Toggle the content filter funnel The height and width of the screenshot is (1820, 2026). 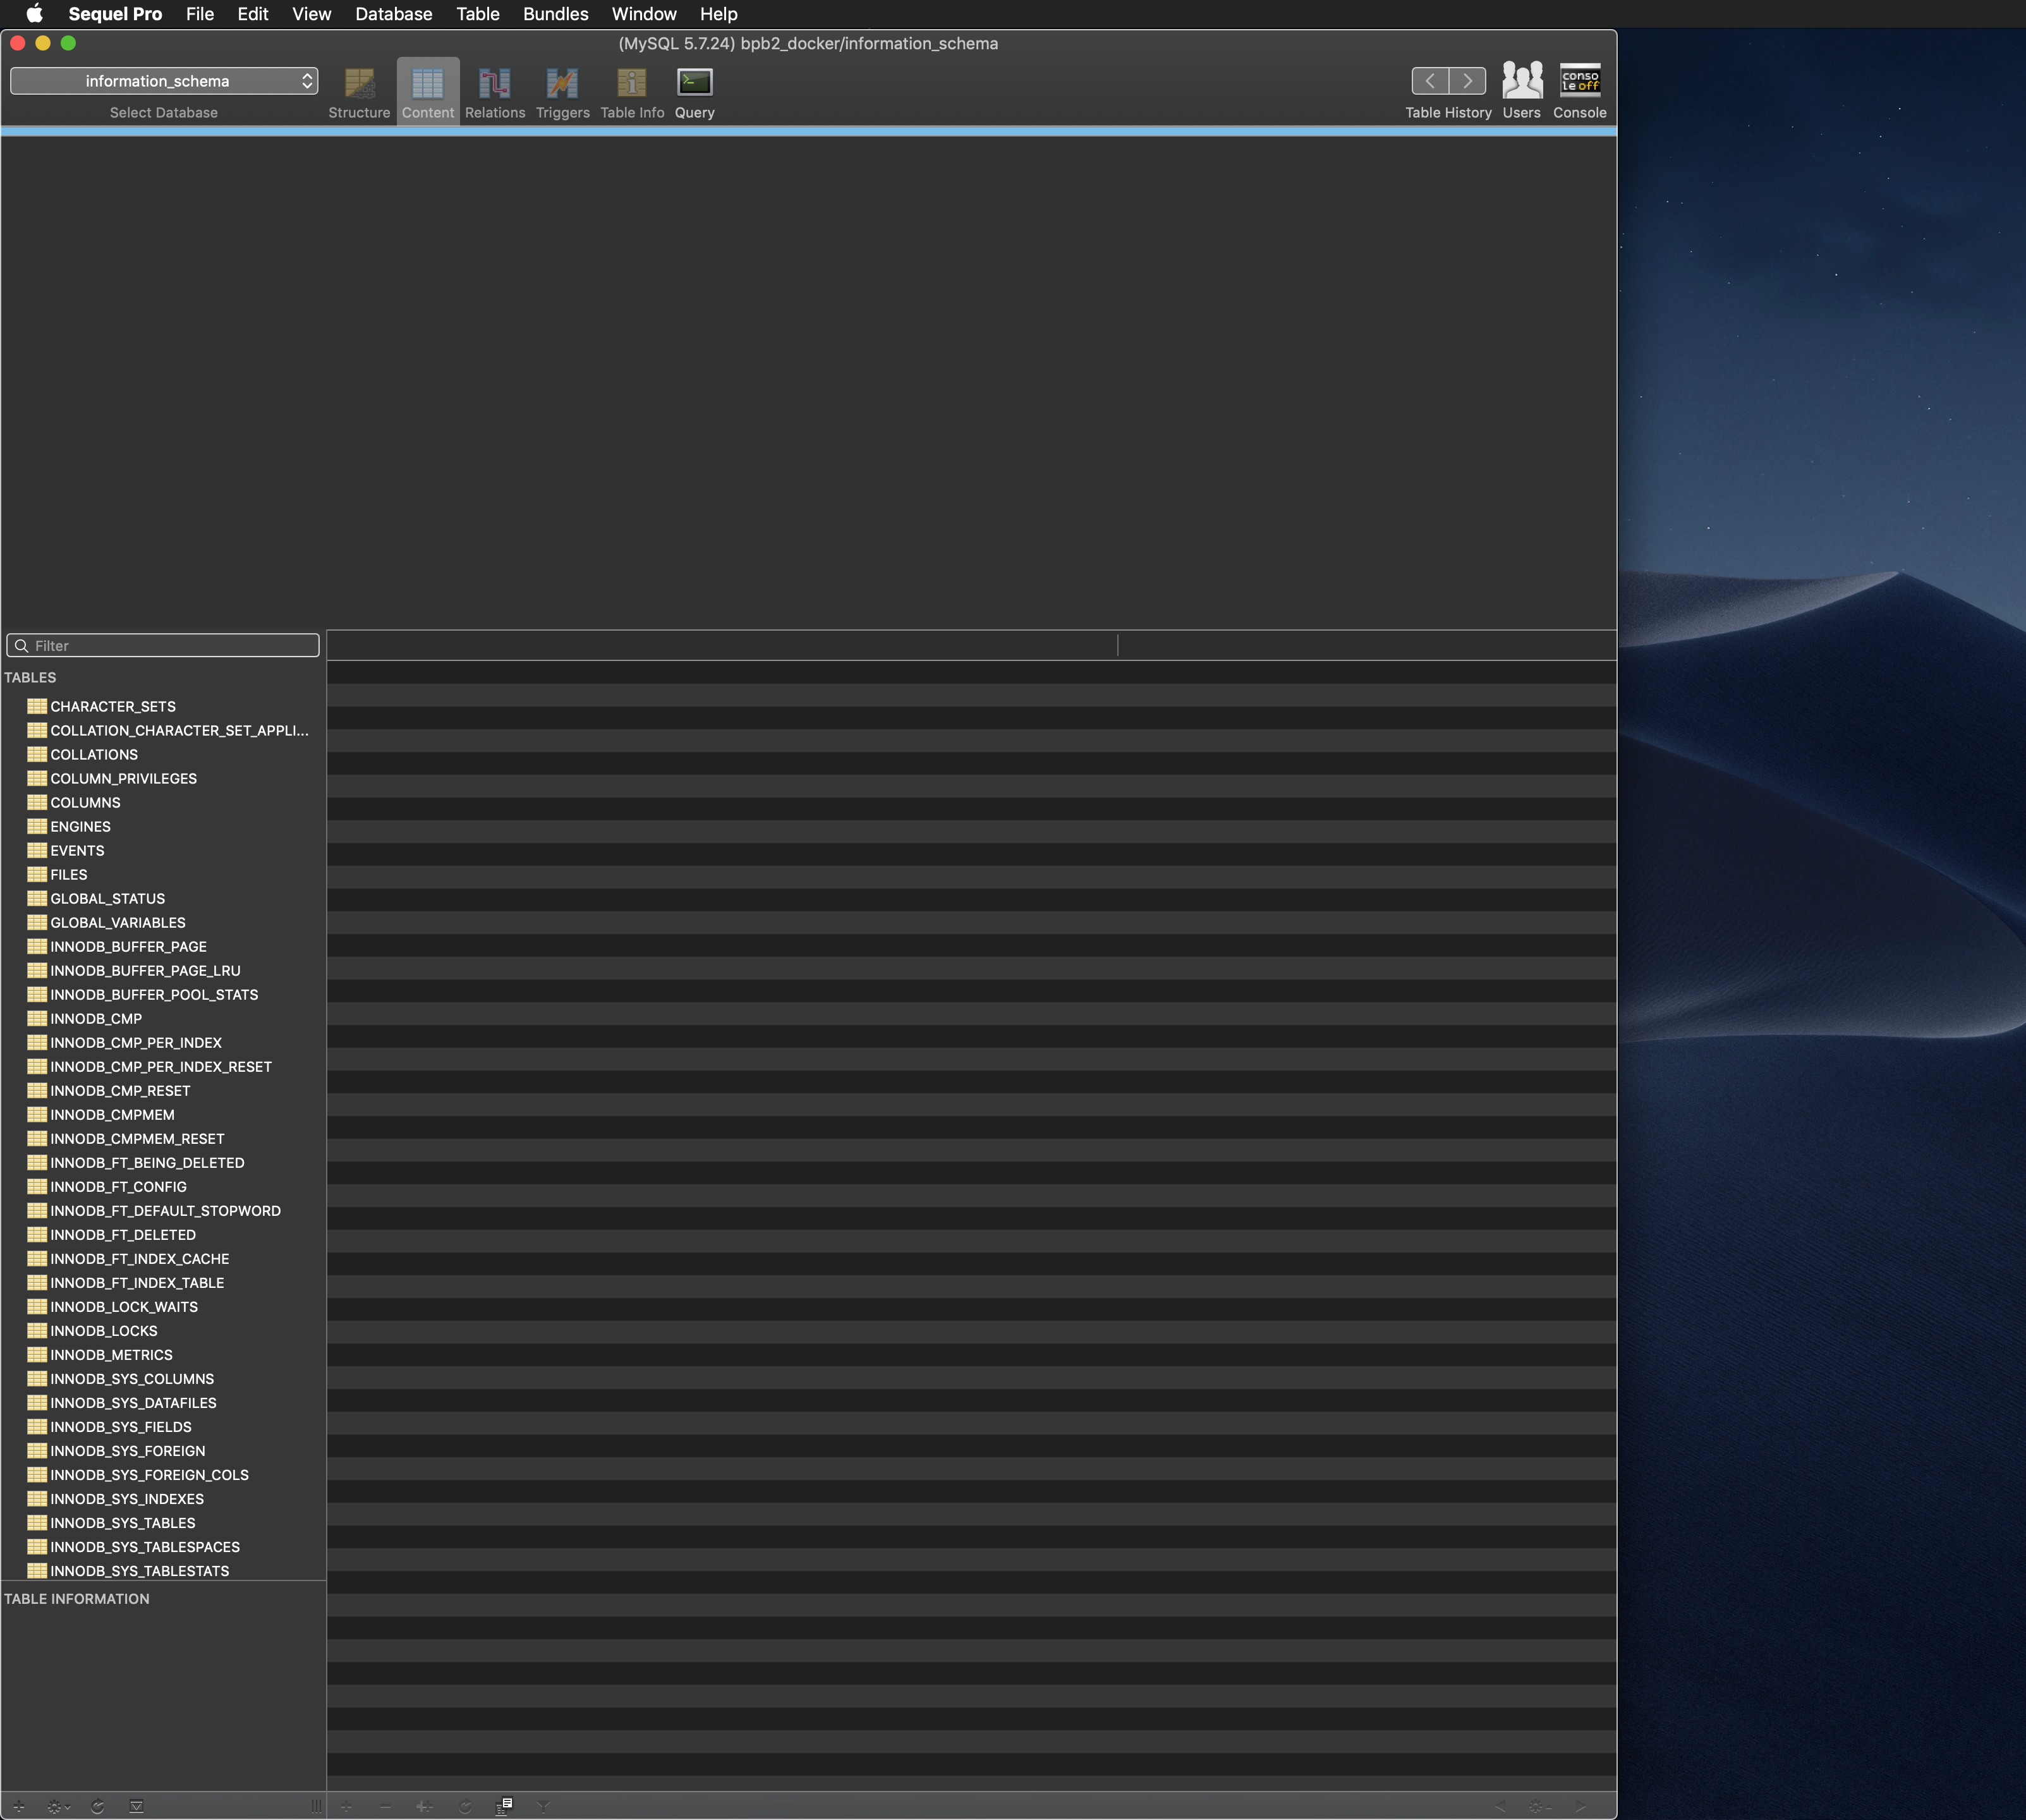tap(543, 1806)
